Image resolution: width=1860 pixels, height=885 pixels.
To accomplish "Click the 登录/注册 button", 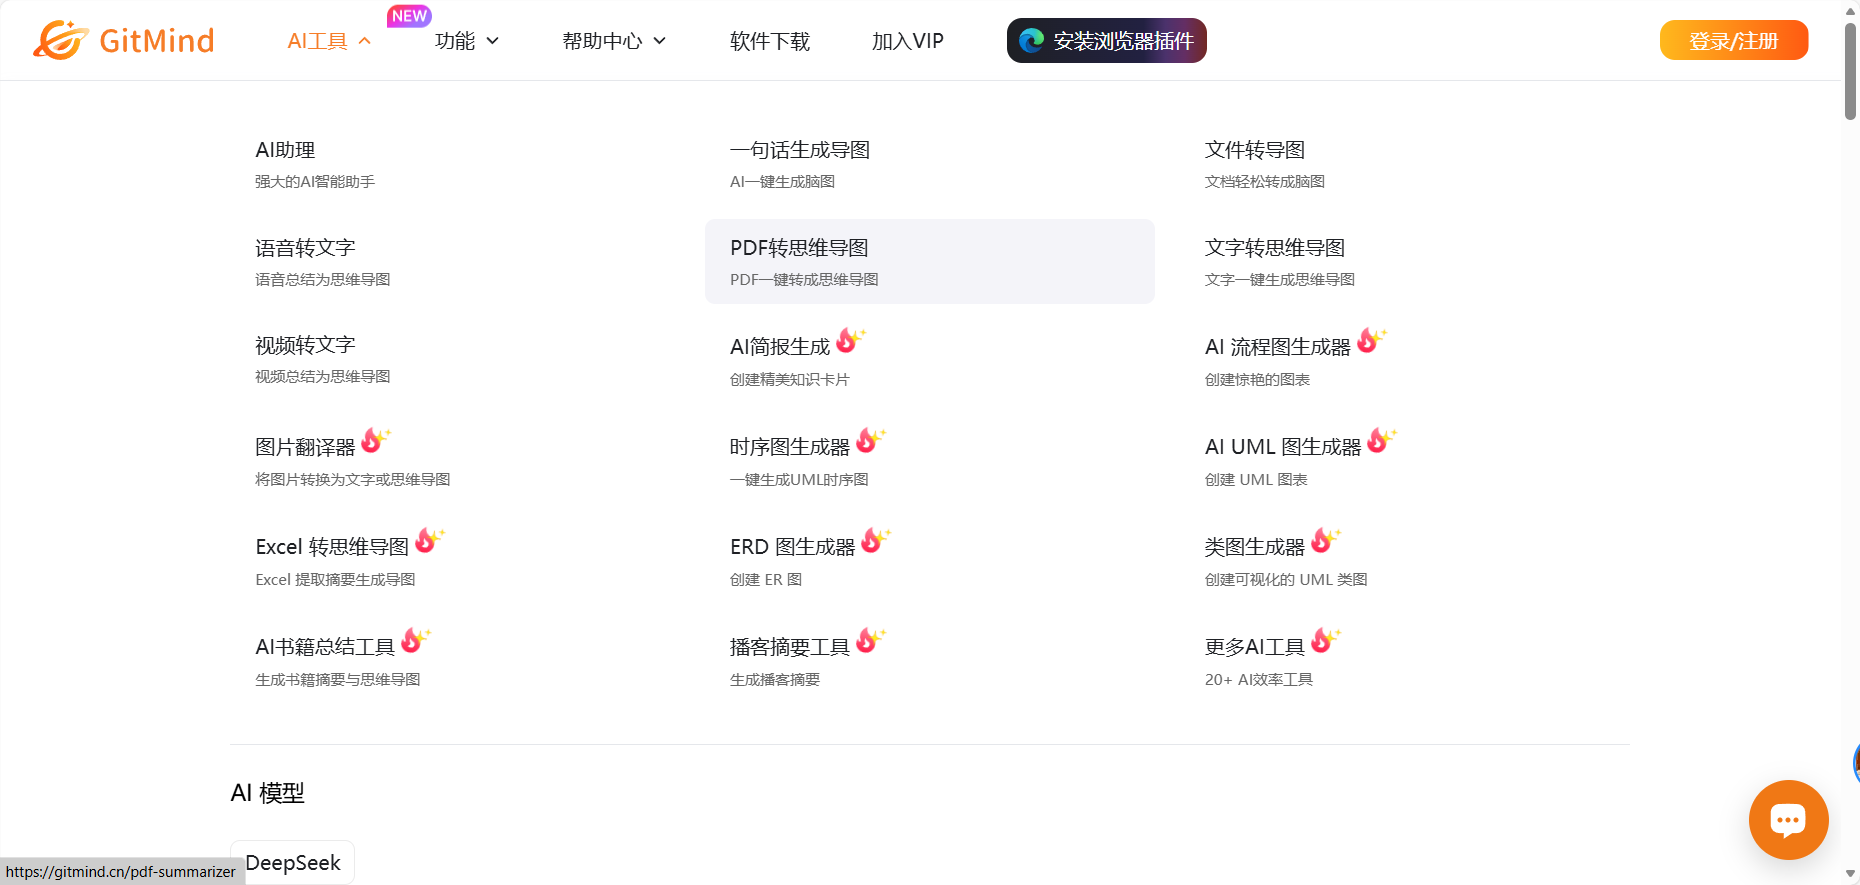I will tap(1733, 41).
